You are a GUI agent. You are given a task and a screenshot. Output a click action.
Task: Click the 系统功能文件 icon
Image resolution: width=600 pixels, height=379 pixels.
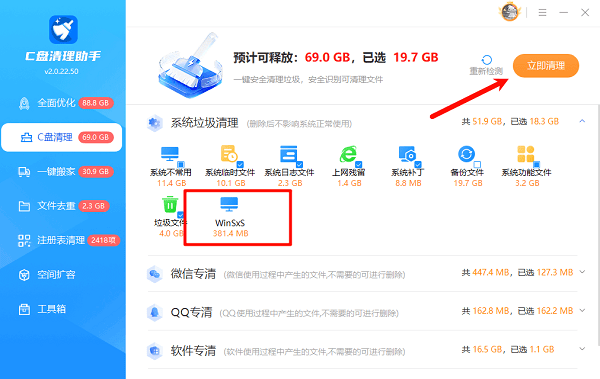pos(526,154)
